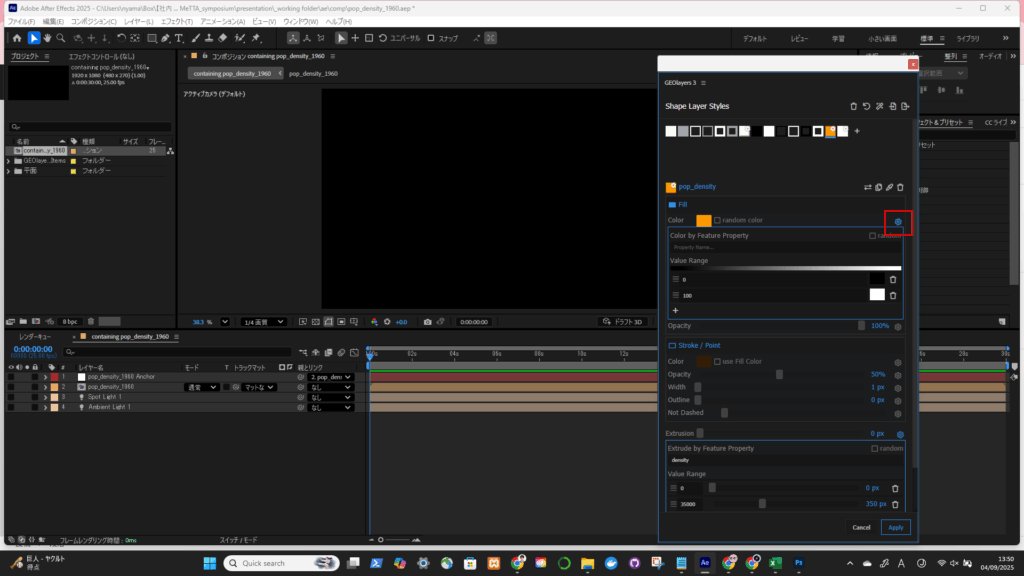Switch to the エフェクトコントロール tab

click(101, 57)
